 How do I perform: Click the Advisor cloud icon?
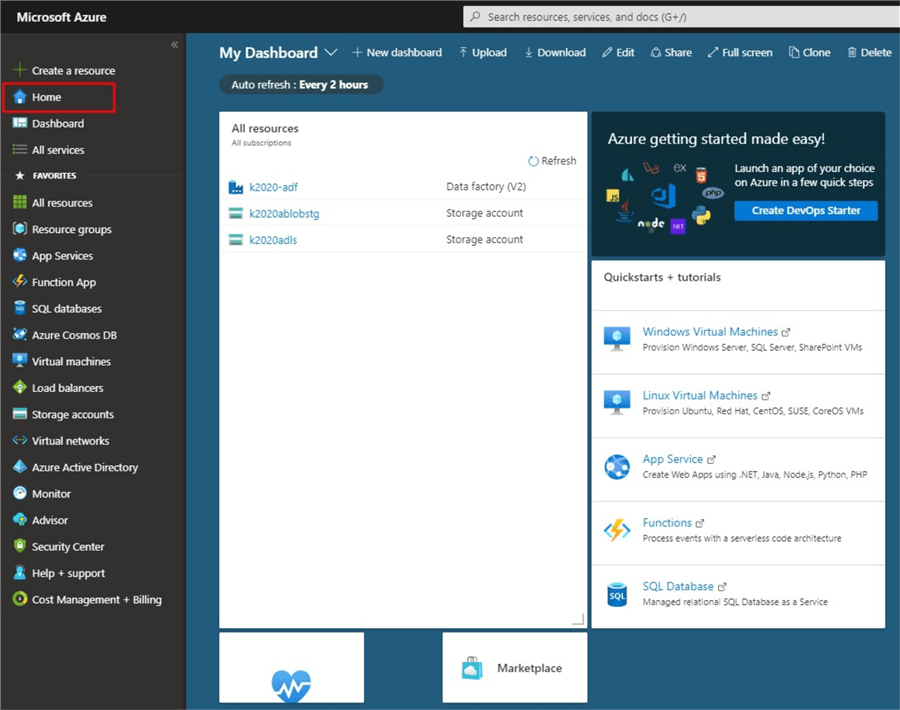click(x=20, y=519)
